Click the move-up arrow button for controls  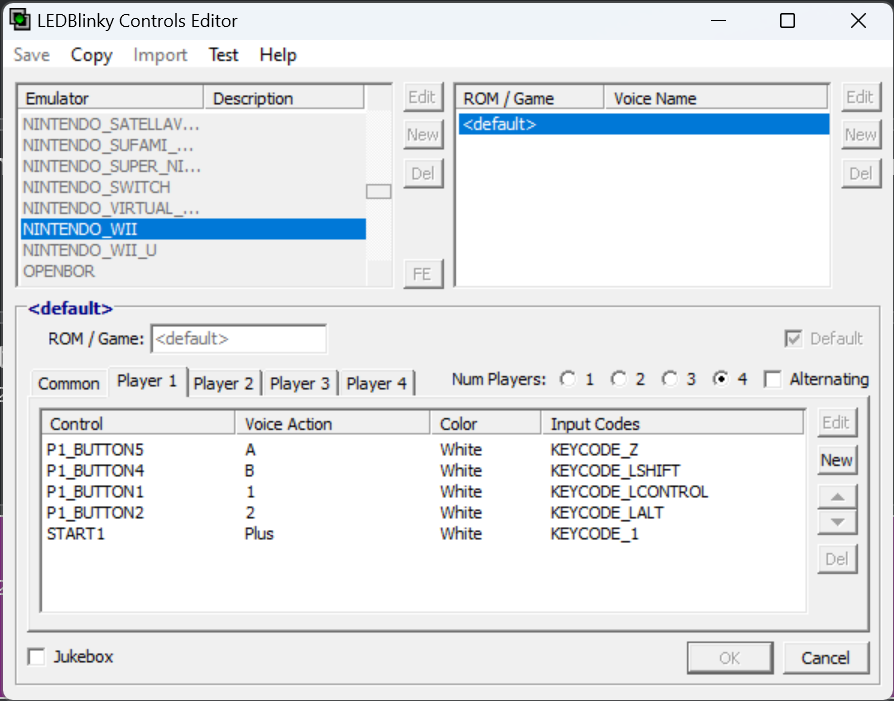(837, 497)
